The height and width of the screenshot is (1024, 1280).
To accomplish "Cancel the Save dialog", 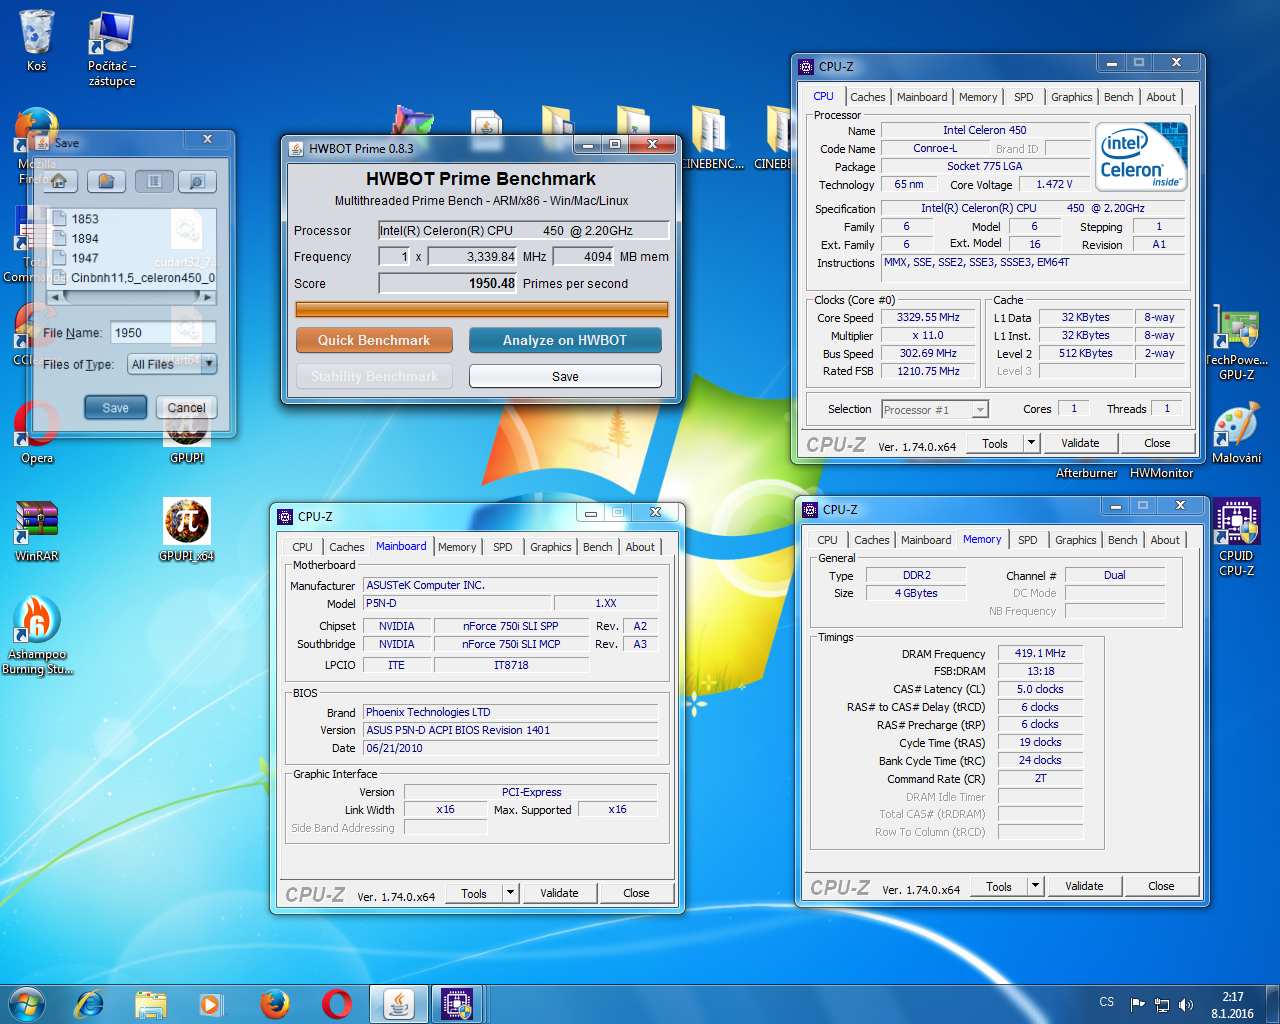I will click(x=186, y=408).
